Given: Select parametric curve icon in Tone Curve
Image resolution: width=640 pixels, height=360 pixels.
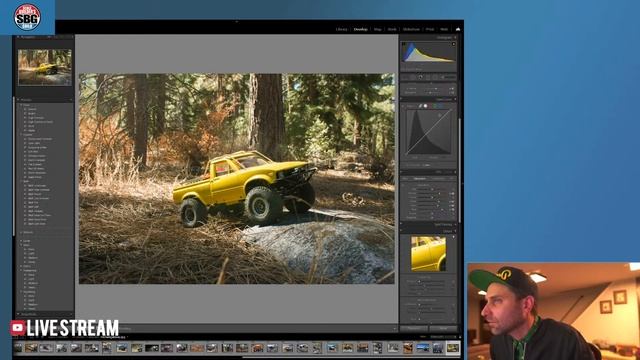Looking at the screenshot, I should [x=420, y=106].
